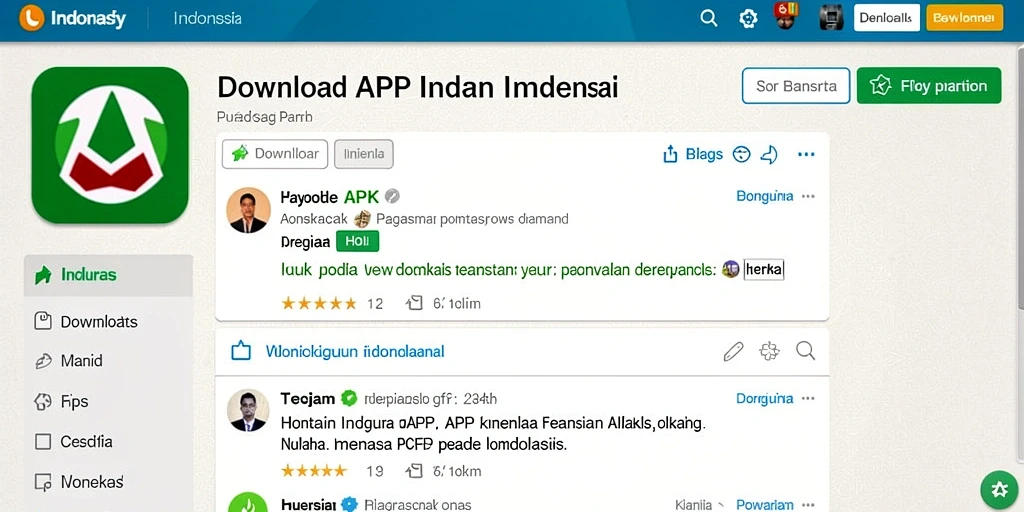
Task: Click green verified badge beside Tecjam
Action: (x=349, y=398)
